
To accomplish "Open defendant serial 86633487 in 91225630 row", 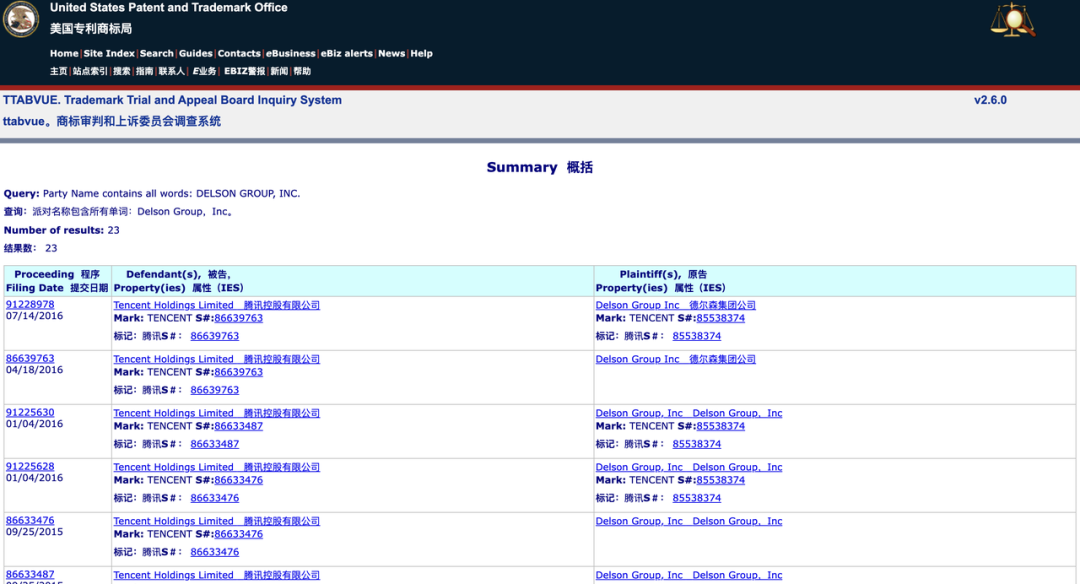I will point(238,426).
